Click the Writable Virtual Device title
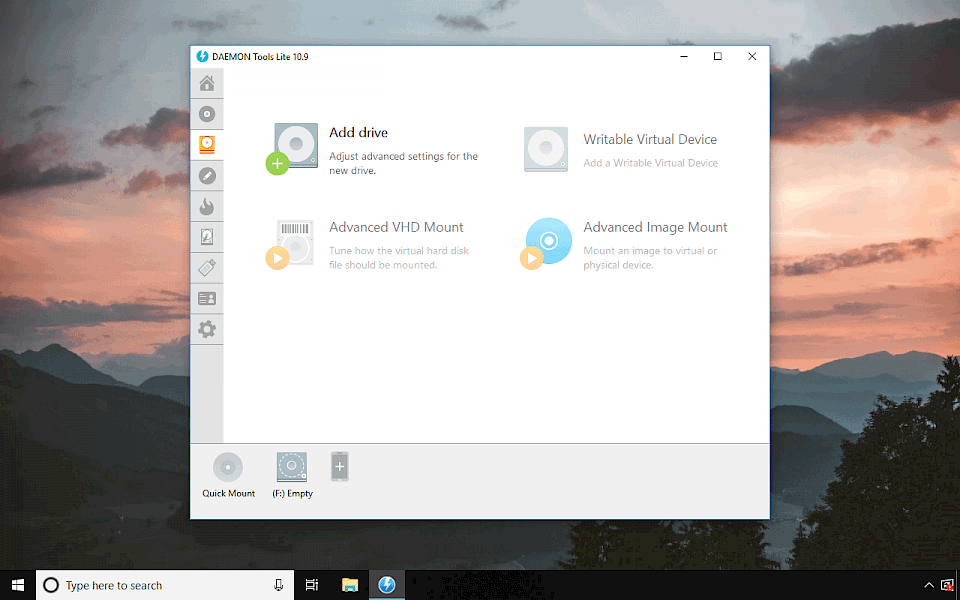 tap(650, 139)
